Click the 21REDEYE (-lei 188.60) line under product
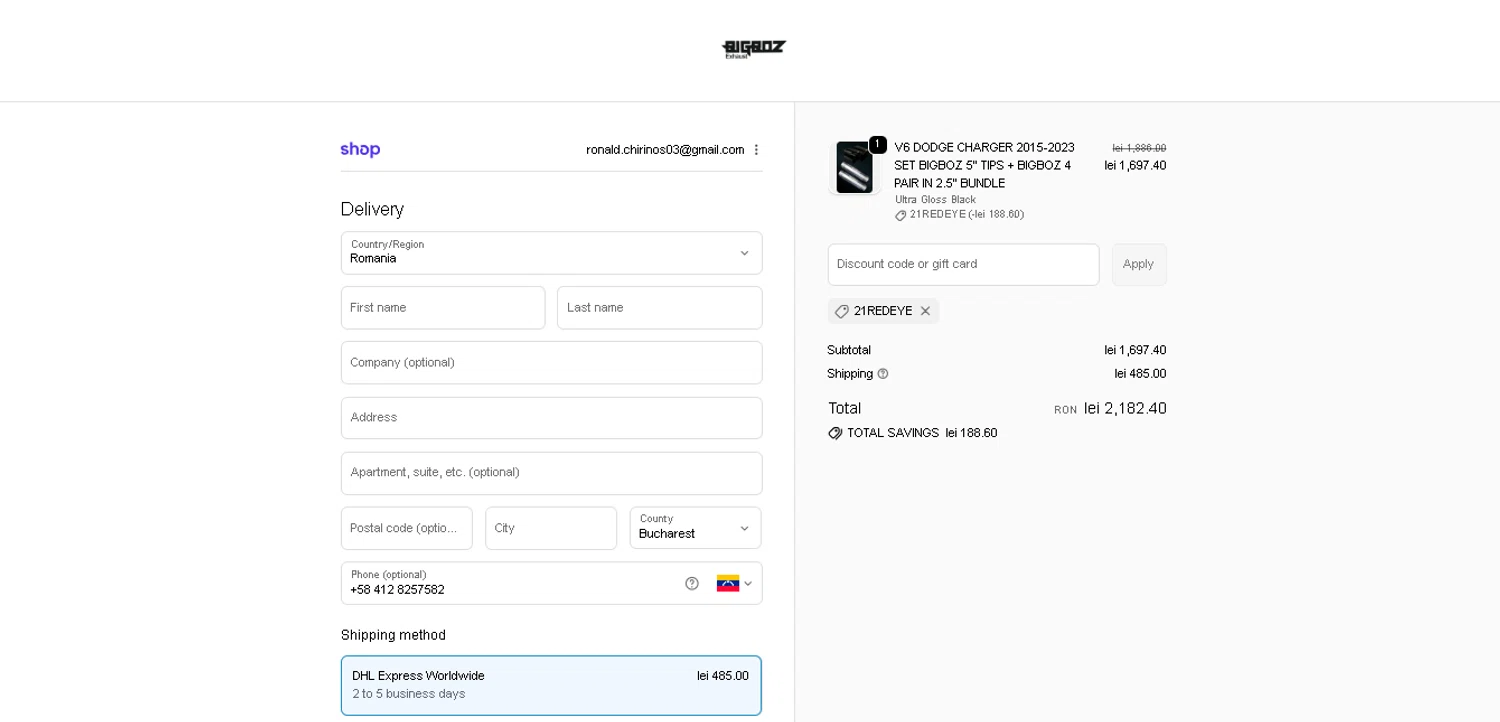This screenshot has width=1500, height=722. (960, 215)
